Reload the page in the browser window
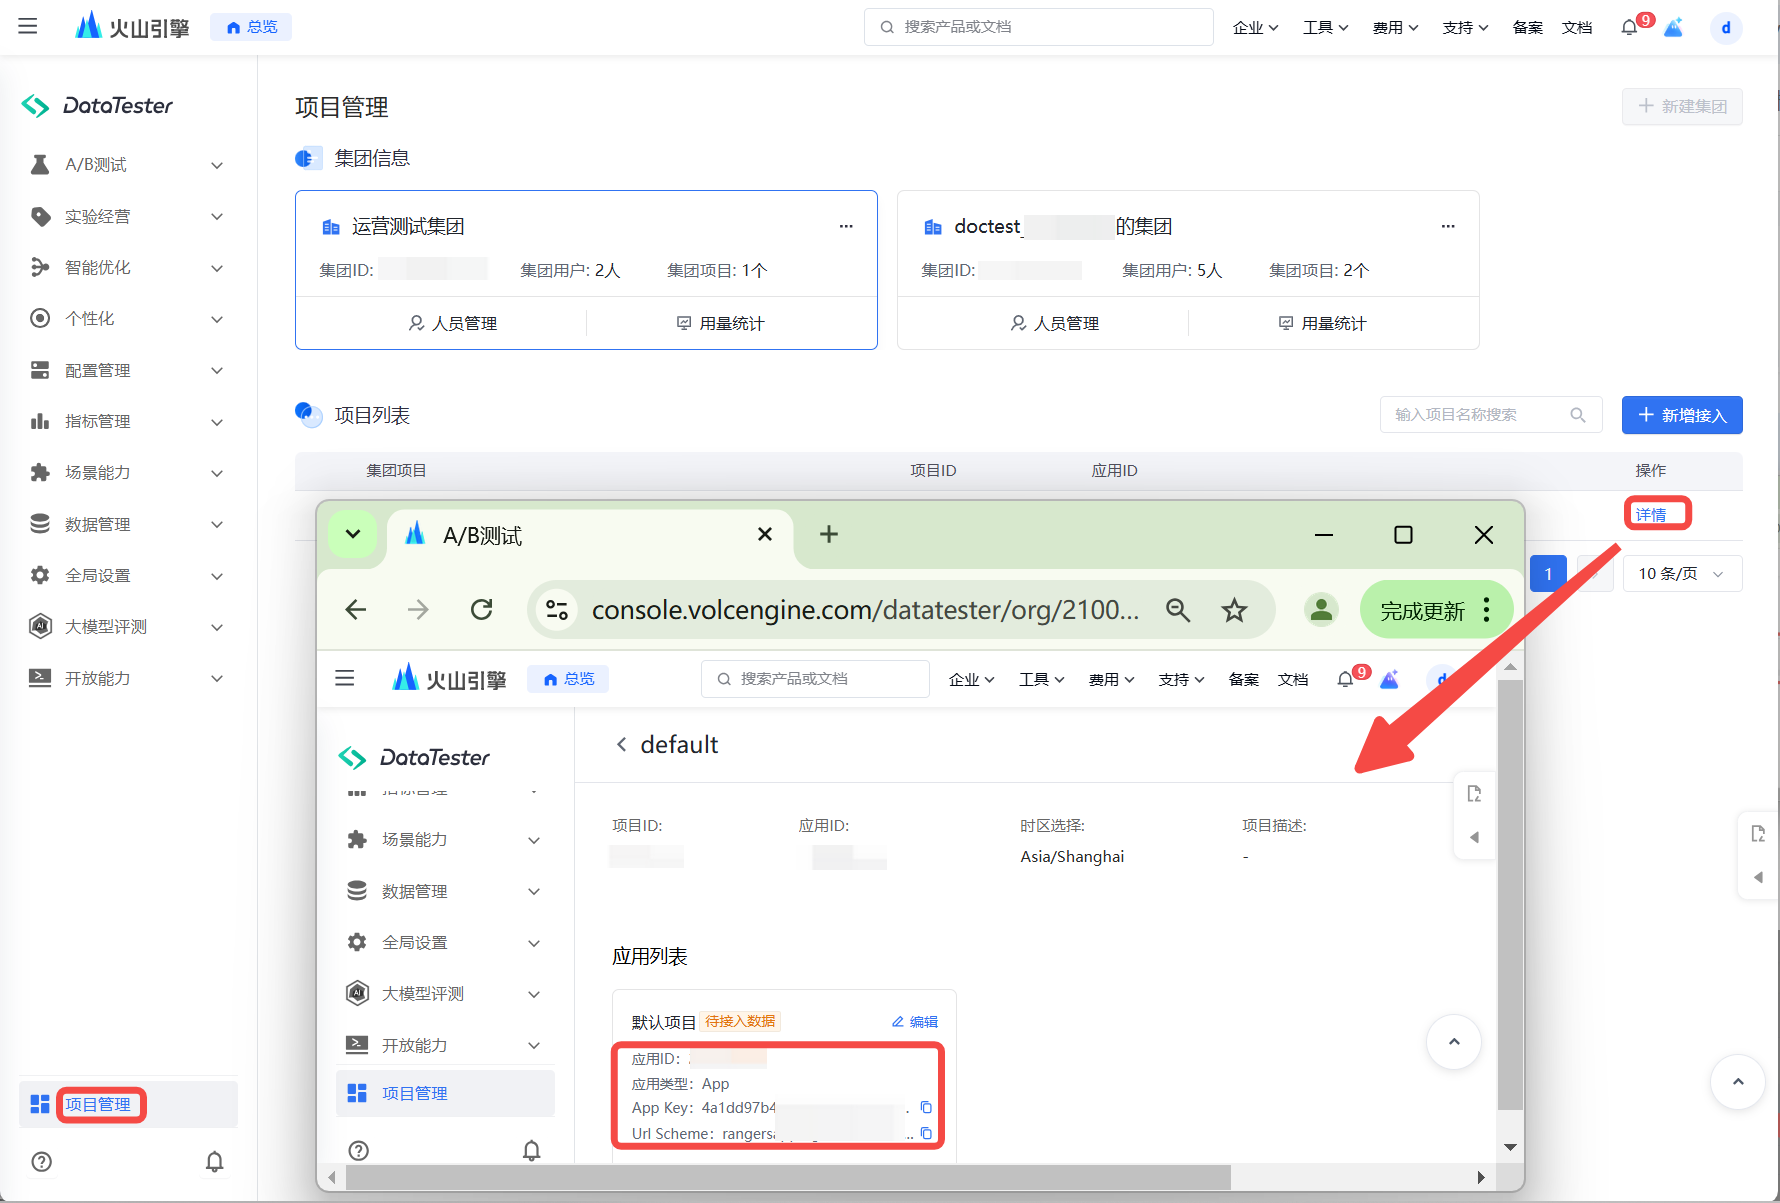 coord(482,610)
